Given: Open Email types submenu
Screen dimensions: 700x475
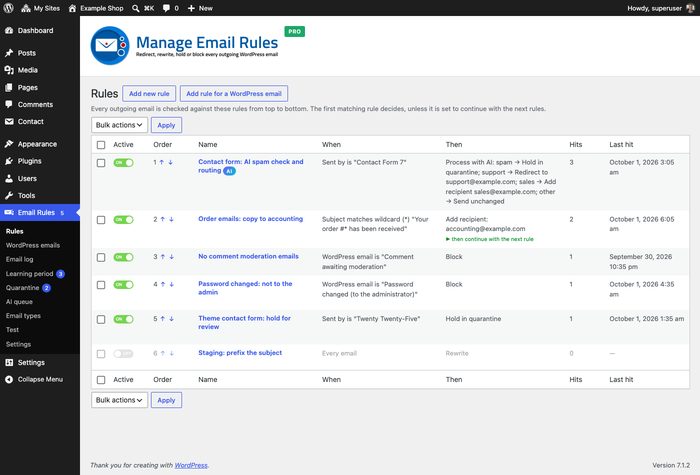Looking at the screenshot, I should coord(23,316).
